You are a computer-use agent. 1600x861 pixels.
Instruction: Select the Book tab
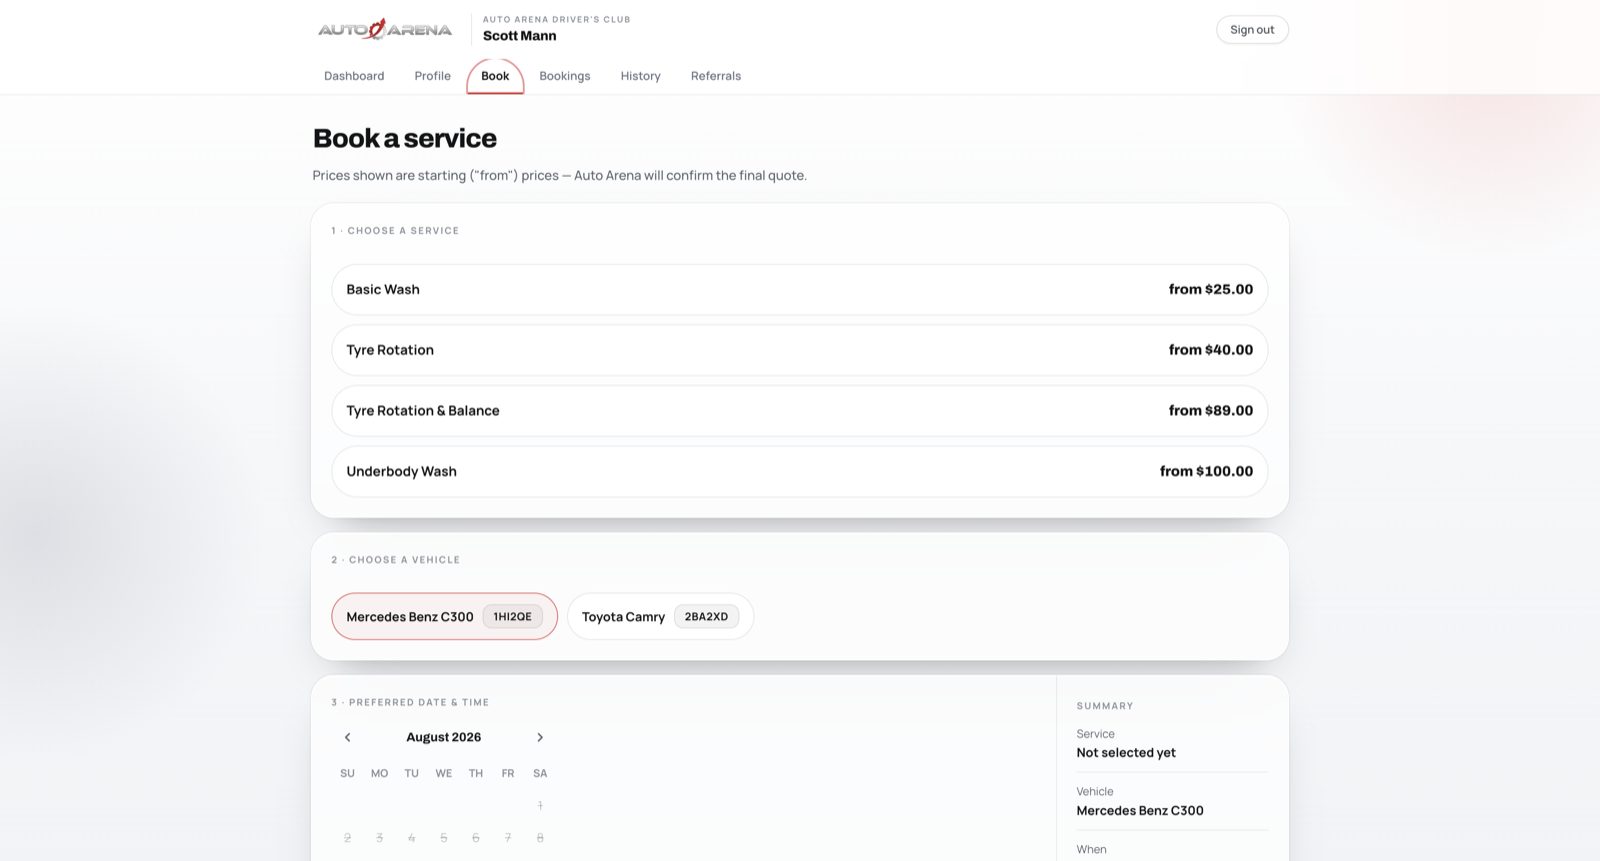[x=495, y=76]
